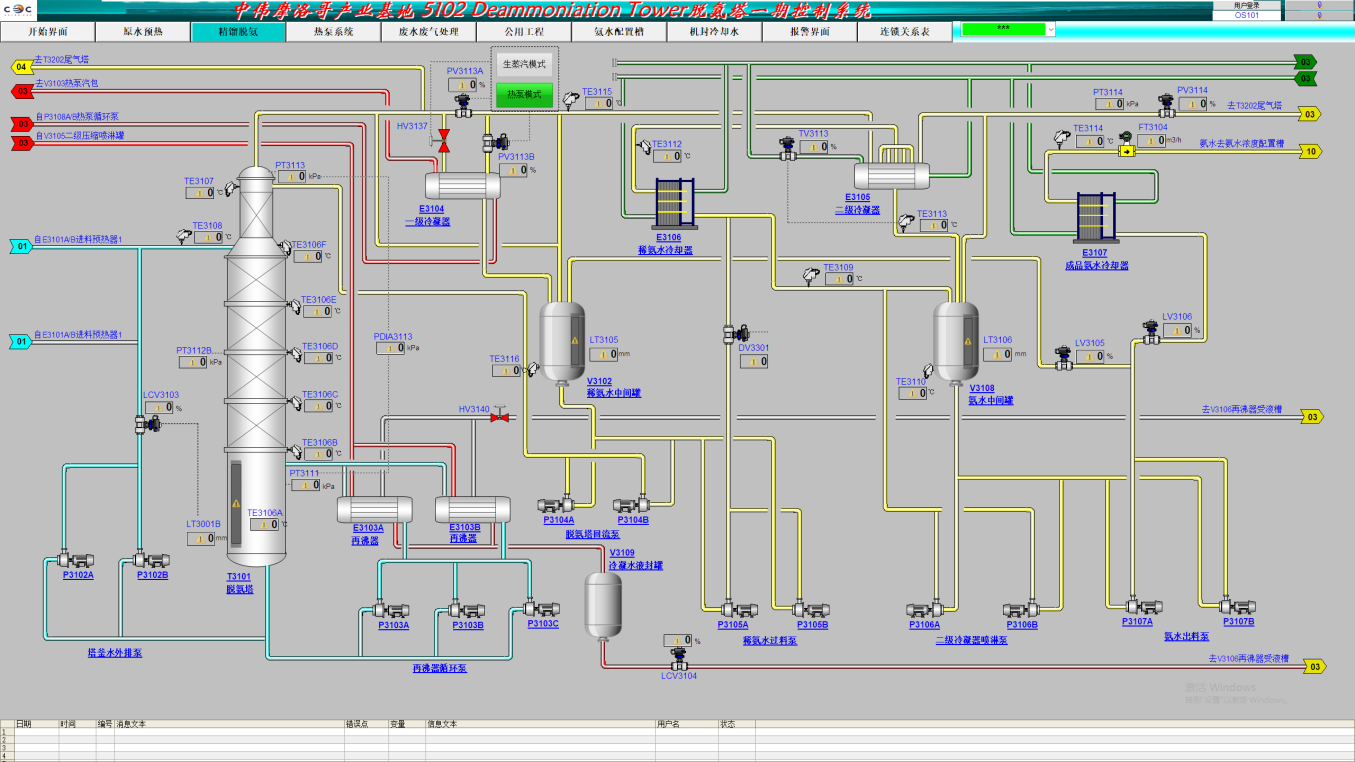The image size is (1355, 762).
Task: Select the P3107B discharge pump icon
Action: tap(1237, 606)
